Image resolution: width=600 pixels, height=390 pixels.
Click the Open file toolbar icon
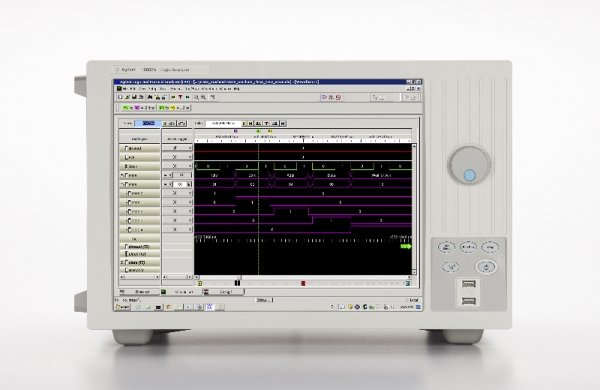coord(127,97)
